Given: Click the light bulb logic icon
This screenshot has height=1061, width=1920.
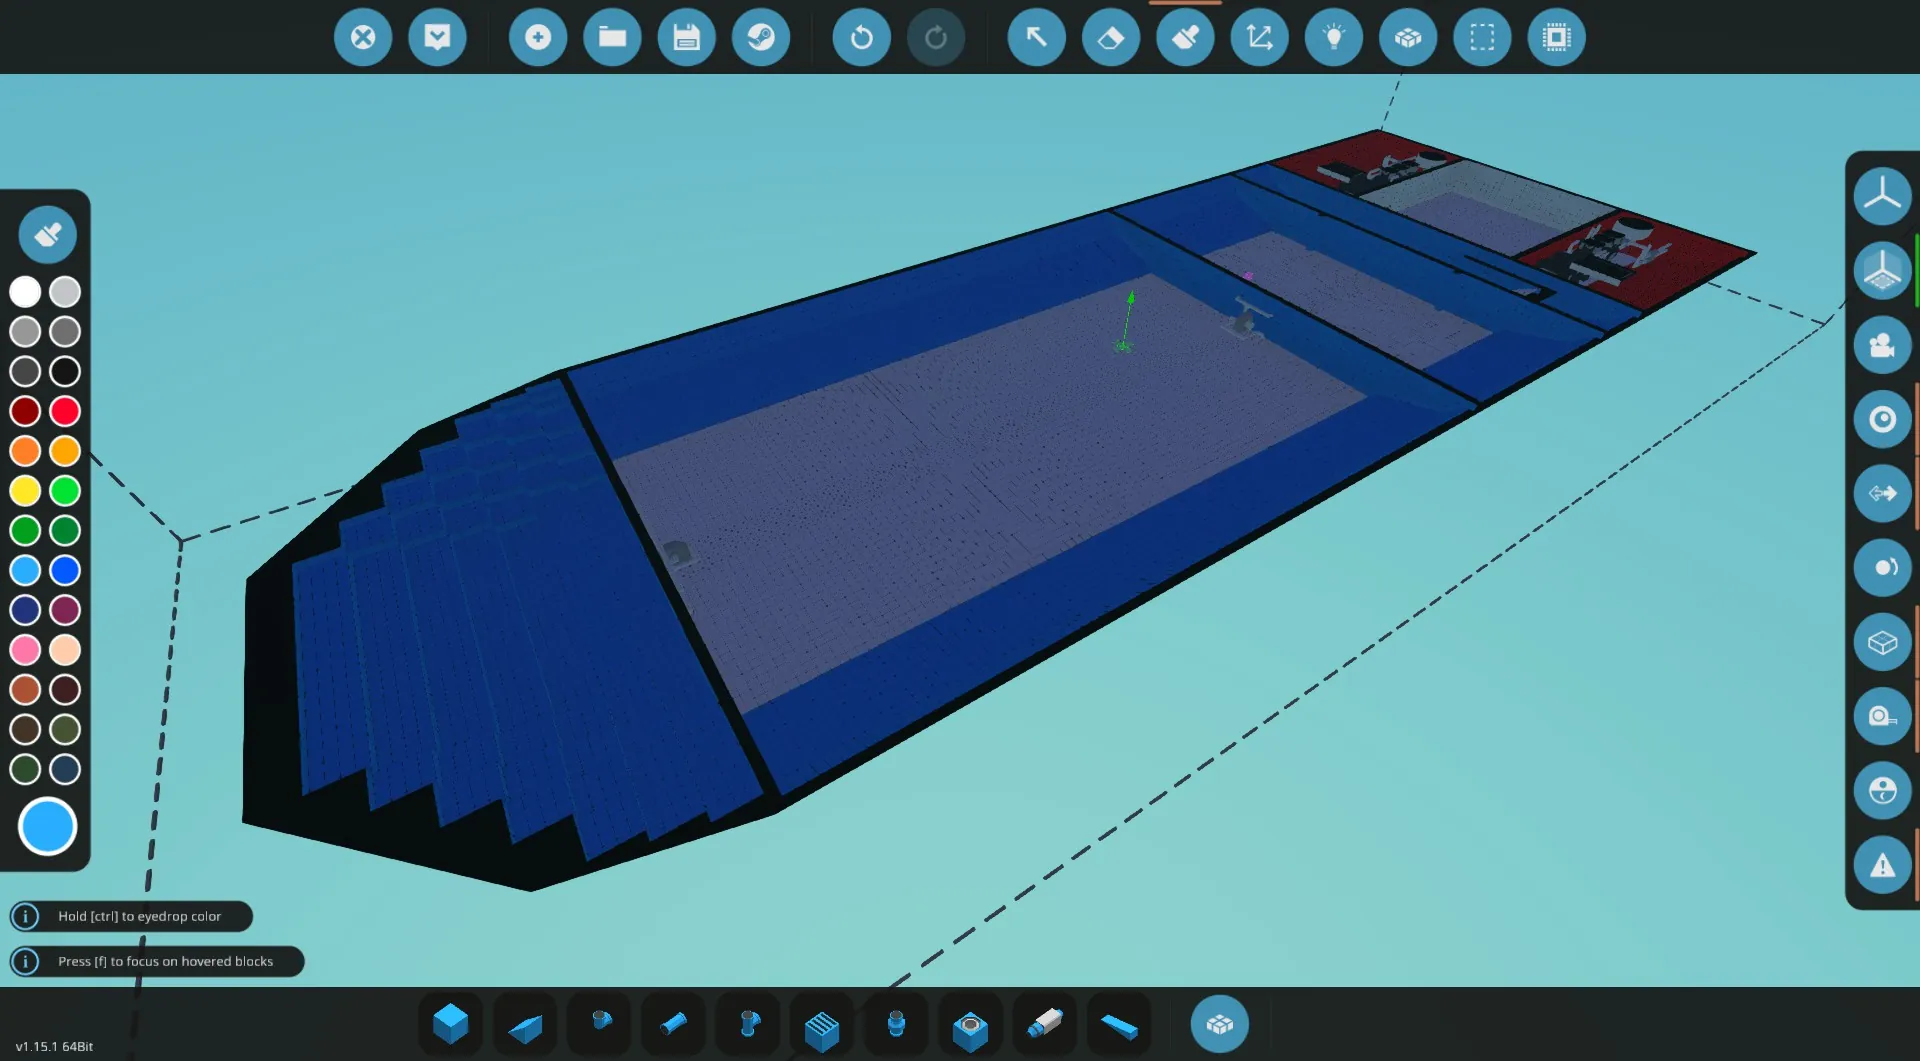Looking at the screenshot, I should pyautogui.click(x=1333, y=38).
